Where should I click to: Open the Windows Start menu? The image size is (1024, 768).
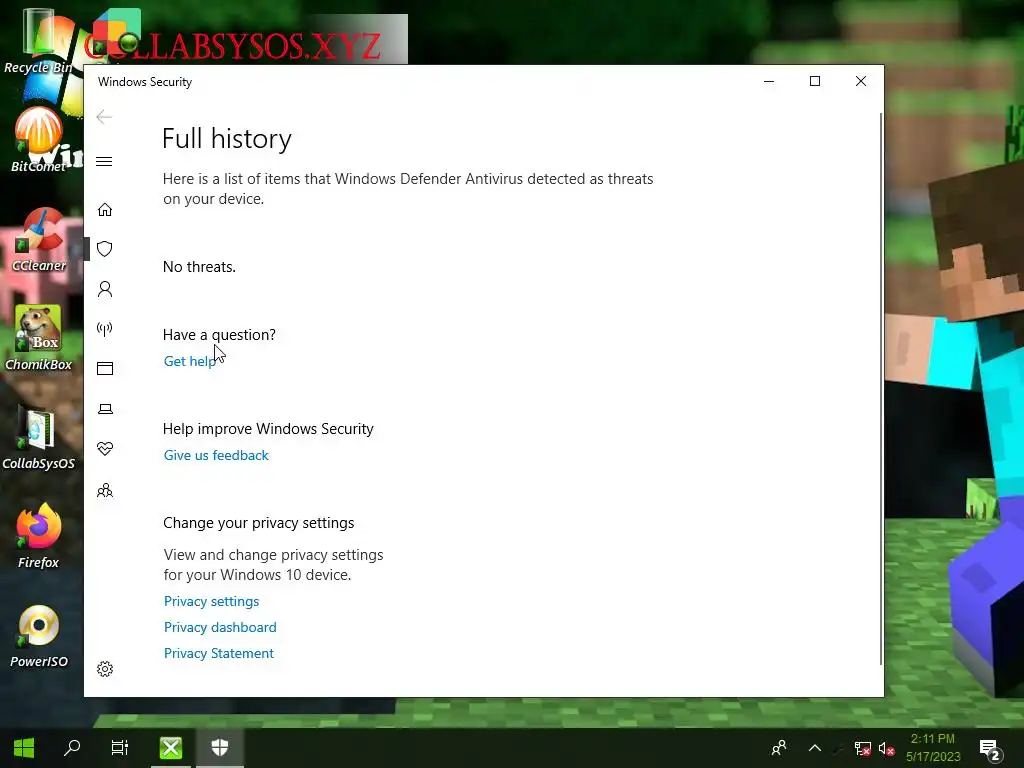24,748
